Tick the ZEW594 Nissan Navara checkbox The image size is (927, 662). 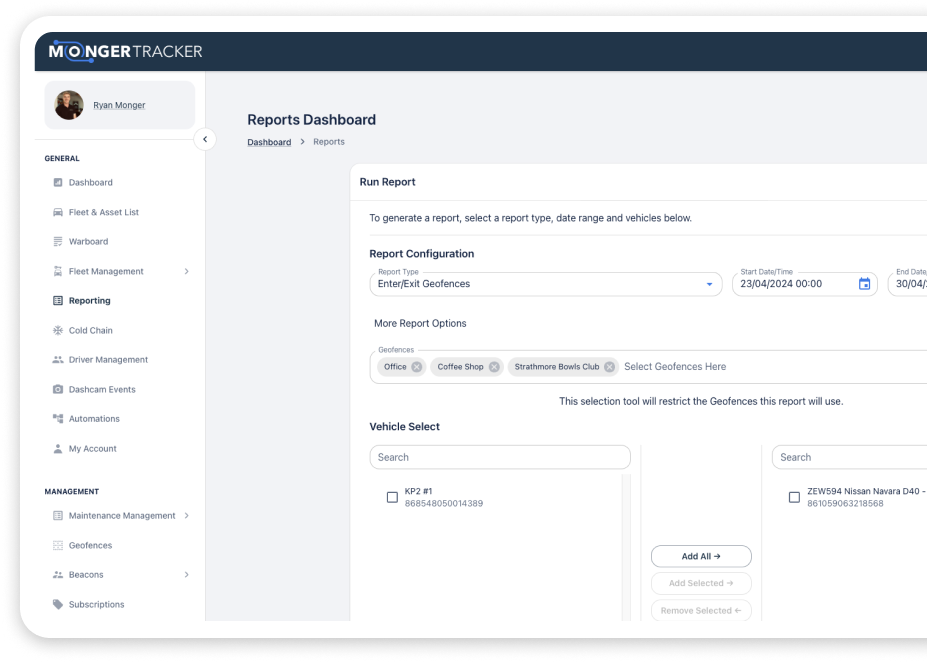(794, 497)
